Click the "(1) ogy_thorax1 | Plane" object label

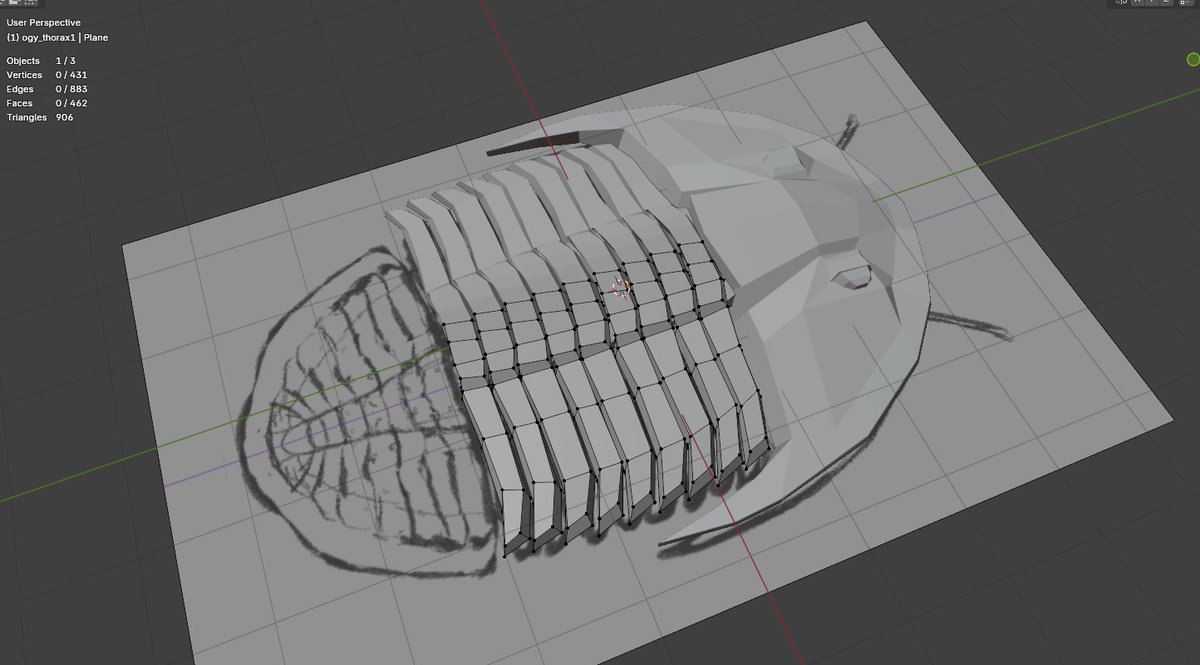click(x=57, y=38)
